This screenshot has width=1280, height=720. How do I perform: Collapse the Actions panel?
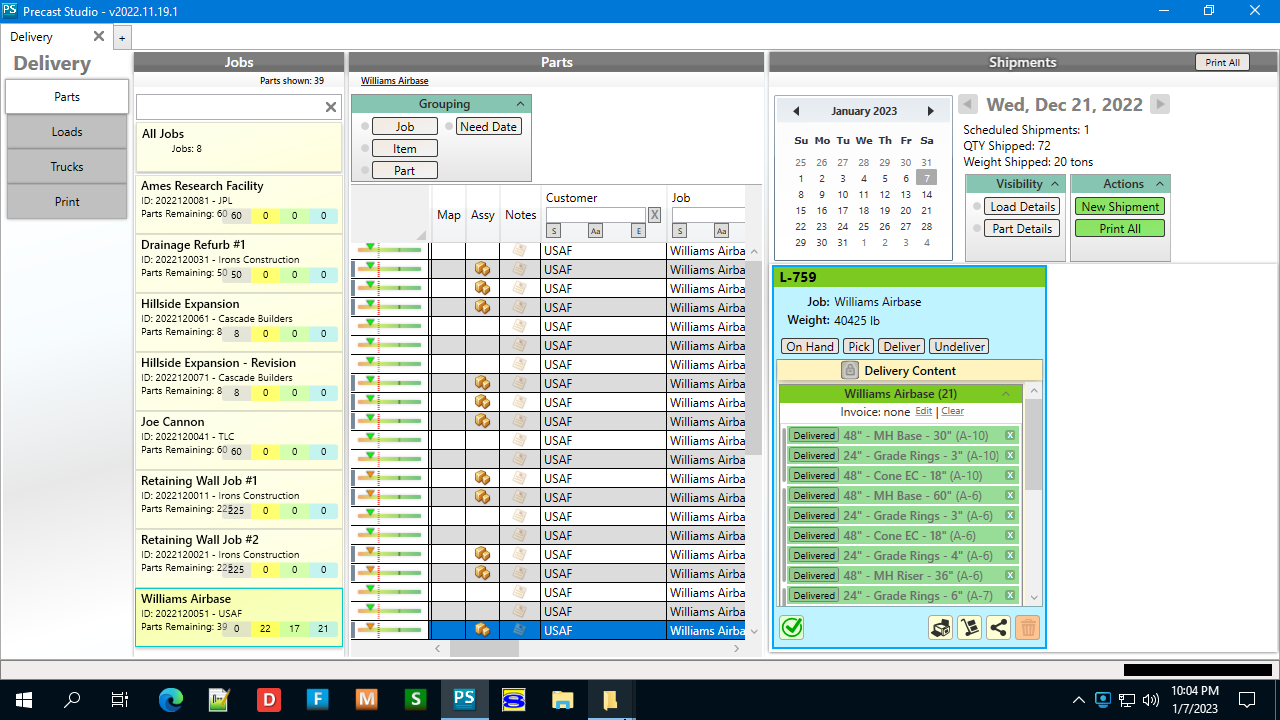click(x=1160, y=184)
